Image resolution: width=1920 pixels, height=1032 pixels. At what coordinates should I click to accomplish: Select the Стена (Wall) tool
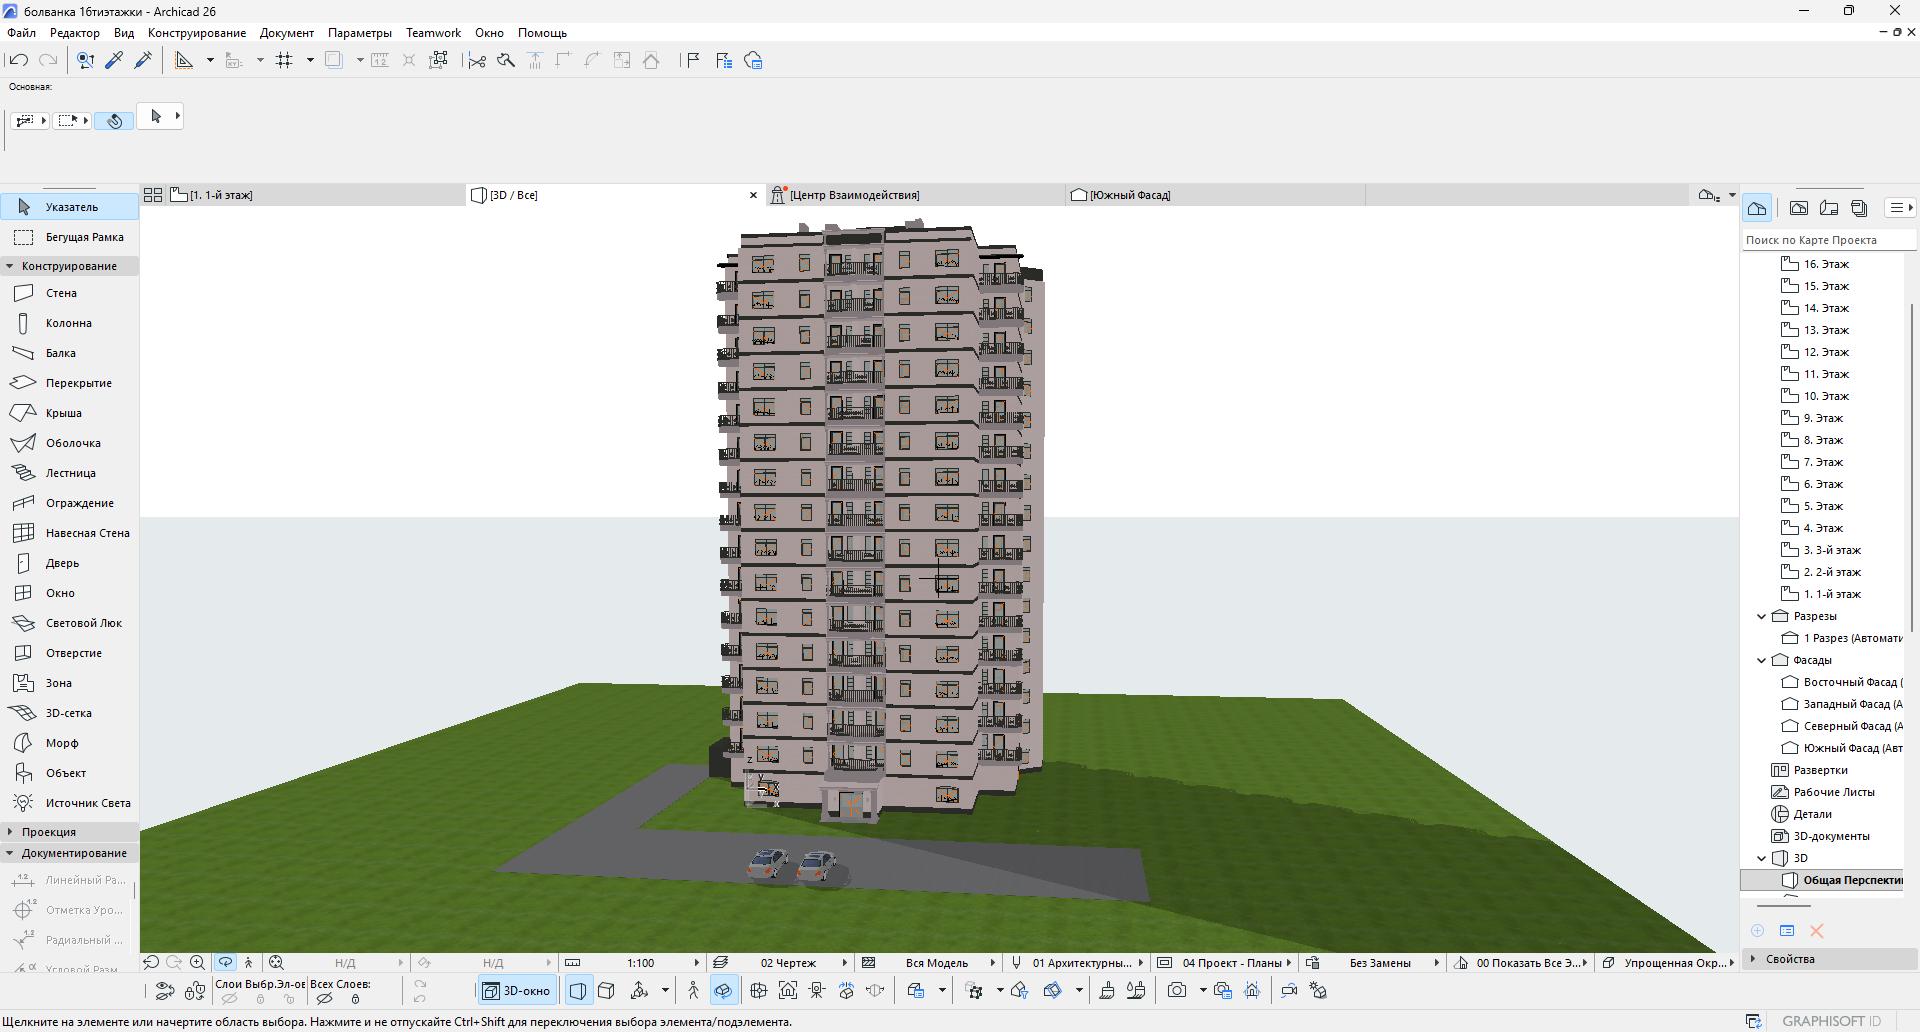pyautogui.click(x=60, y=293)
